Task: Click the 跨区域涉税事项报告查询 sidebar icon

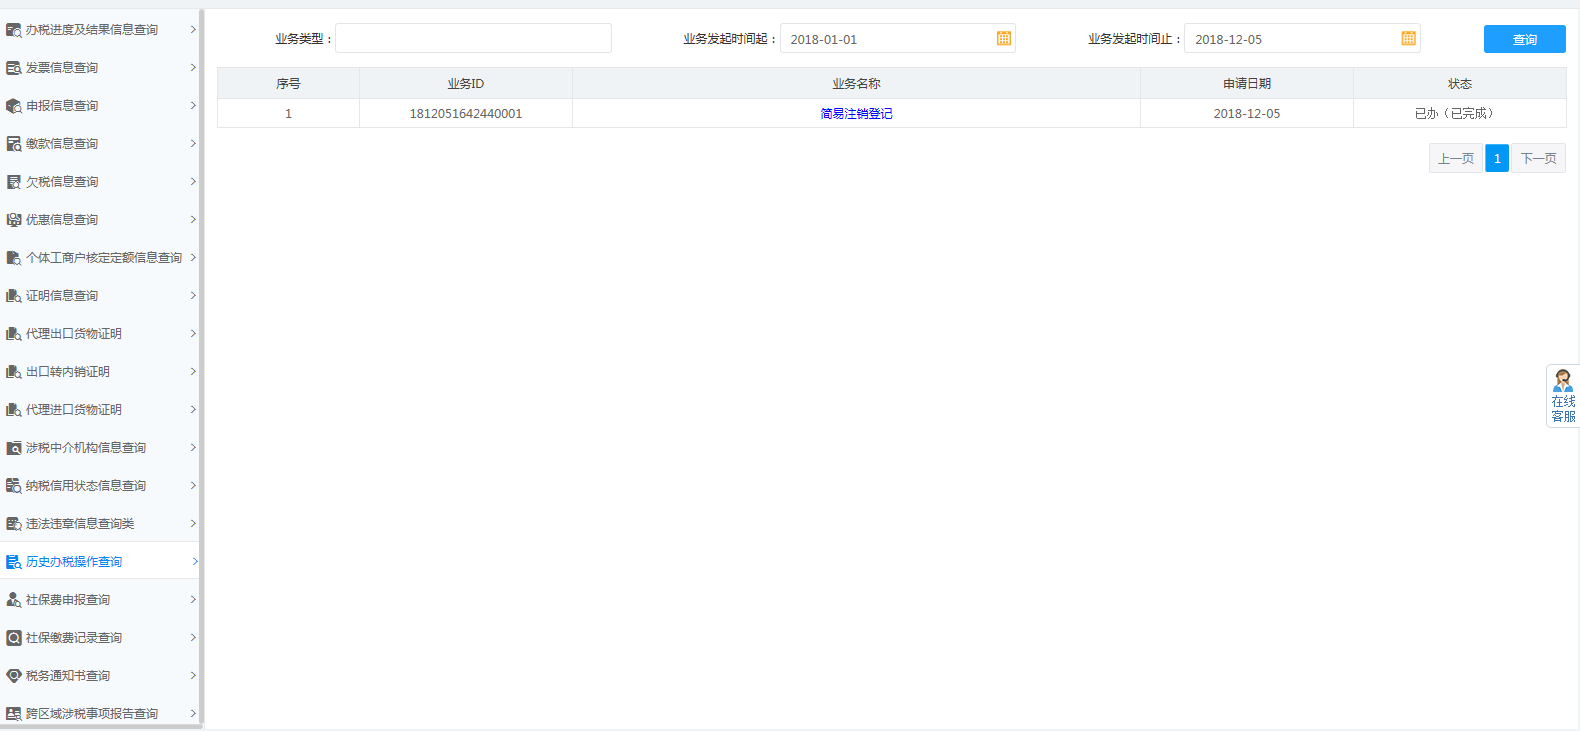Action: click(14, 714)
